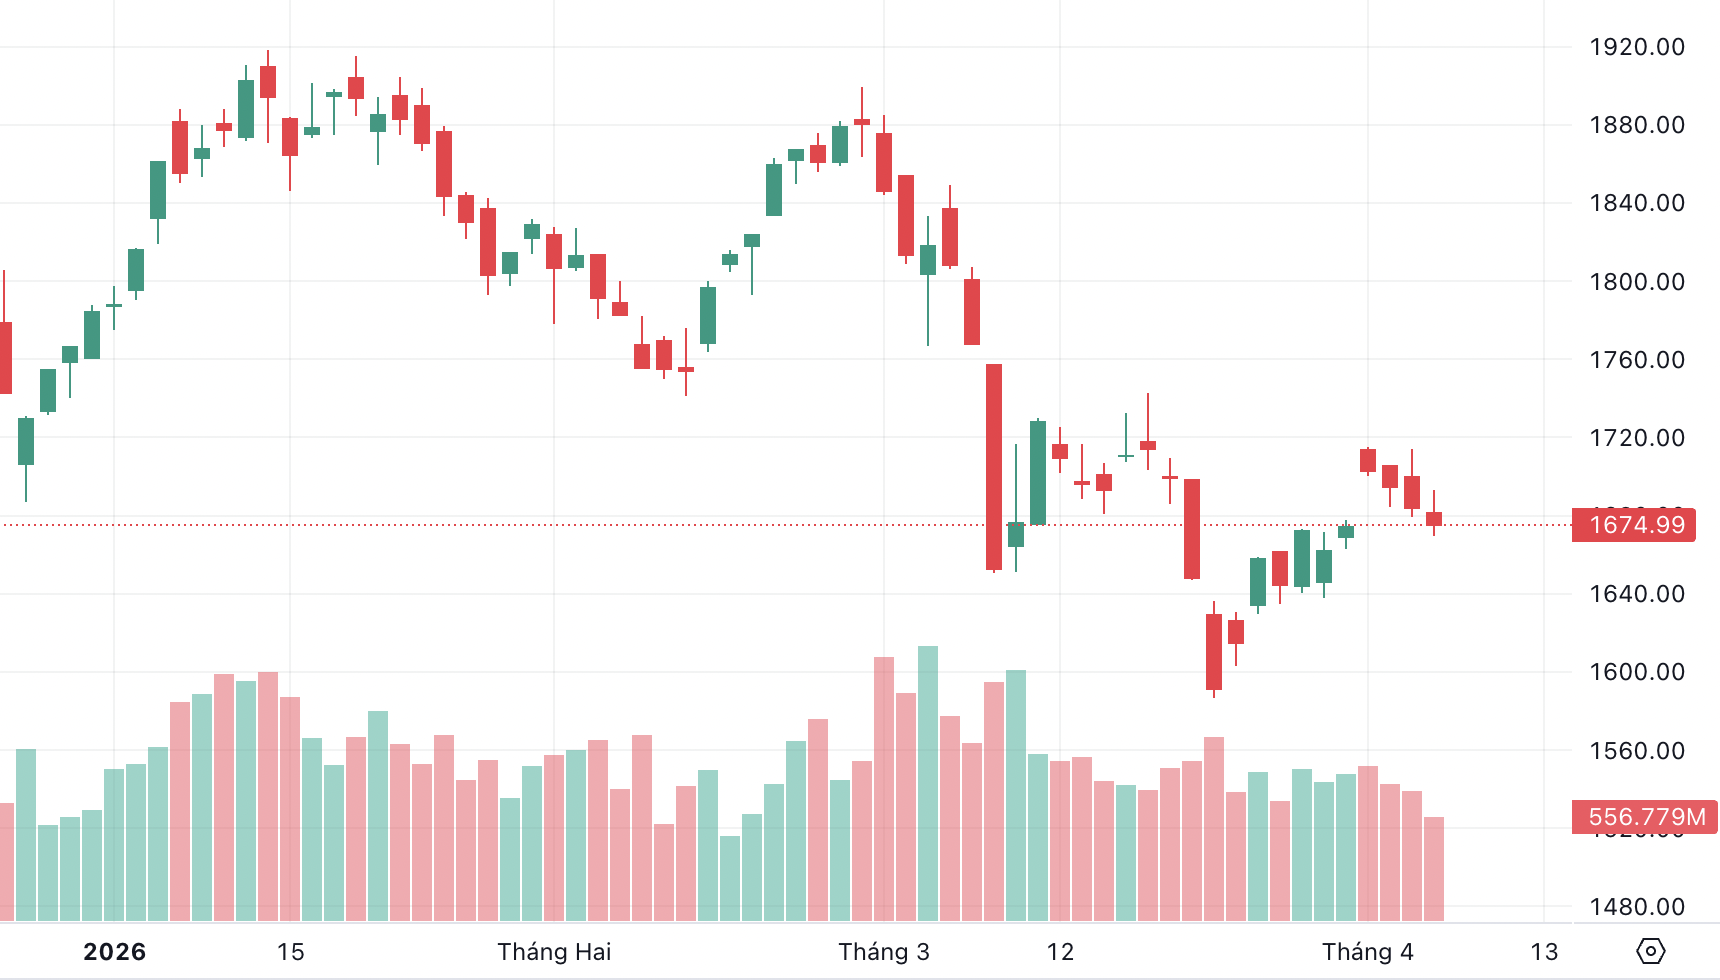
Task: Click the Tháng 3 time axis label
Action: [884, 952]
